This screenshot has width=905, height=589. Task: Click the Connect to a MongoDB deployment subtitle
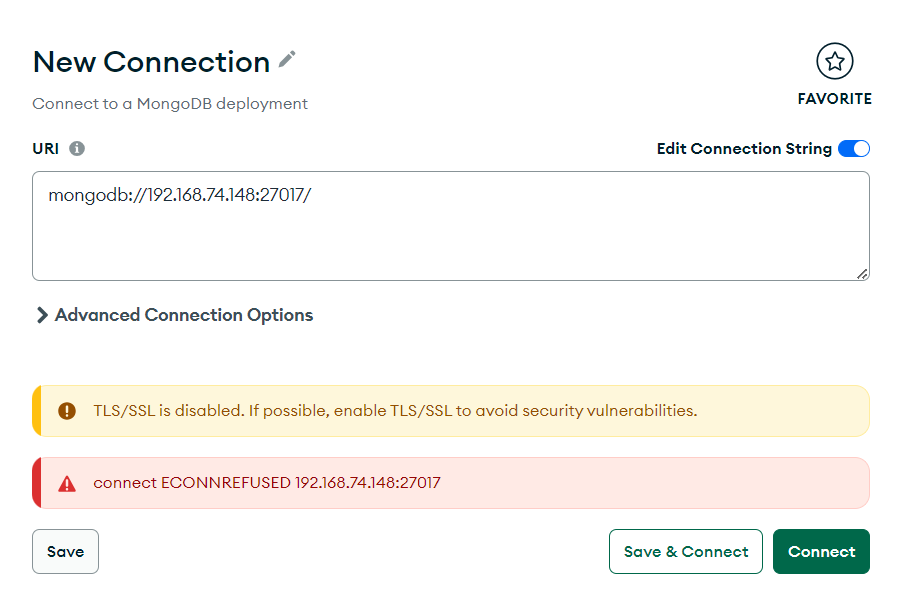pos(170,104)
